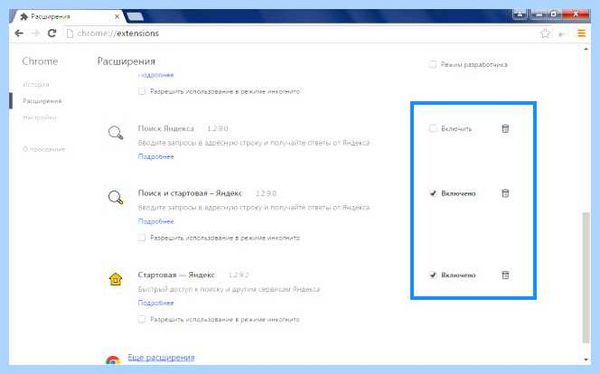Uncheck Включено for Стартовая — Яндекс
The image size is (600, 374).
pyautogui.click(x=433, y=275)
